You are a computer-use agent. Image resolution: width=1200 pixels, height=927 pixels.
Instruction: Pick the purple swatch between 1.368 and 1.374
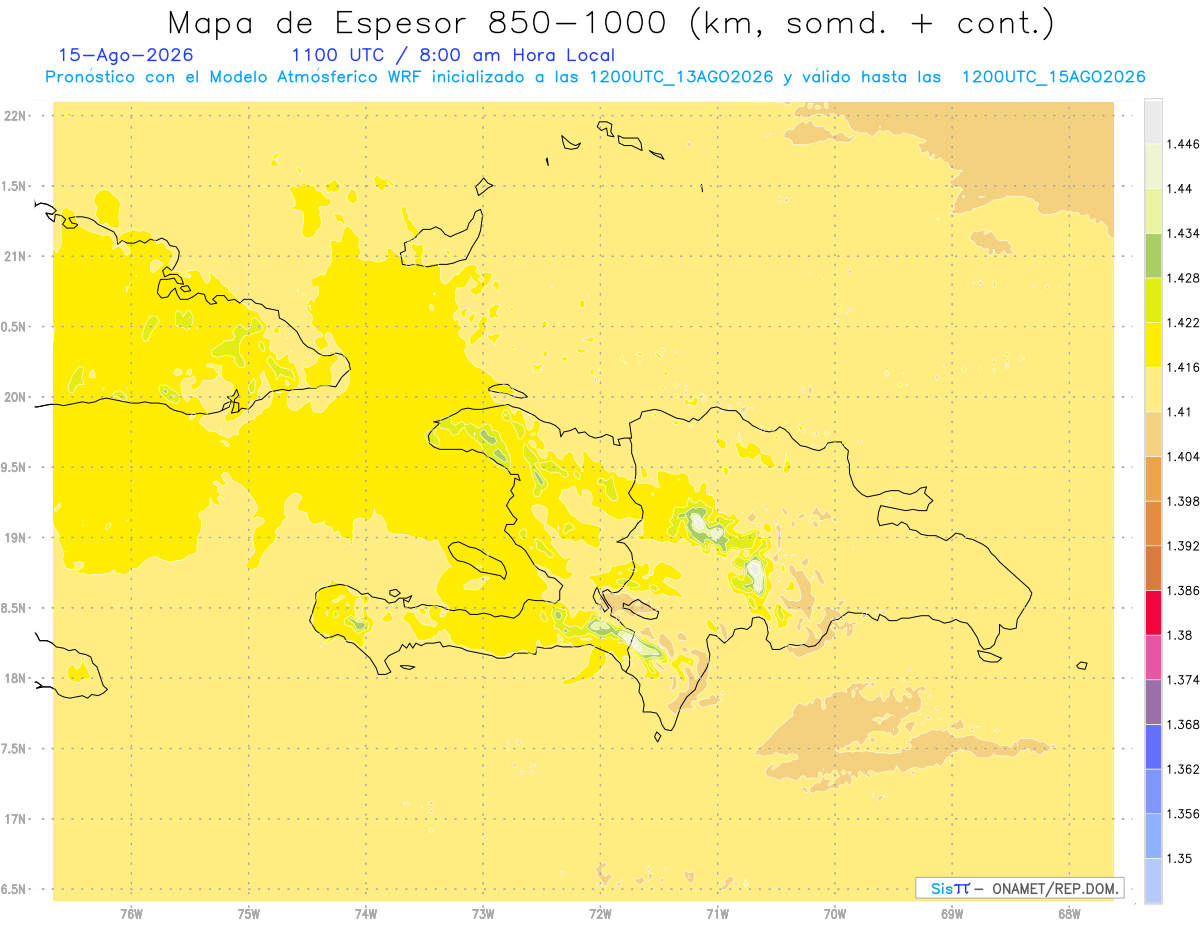coord(1153,702)
